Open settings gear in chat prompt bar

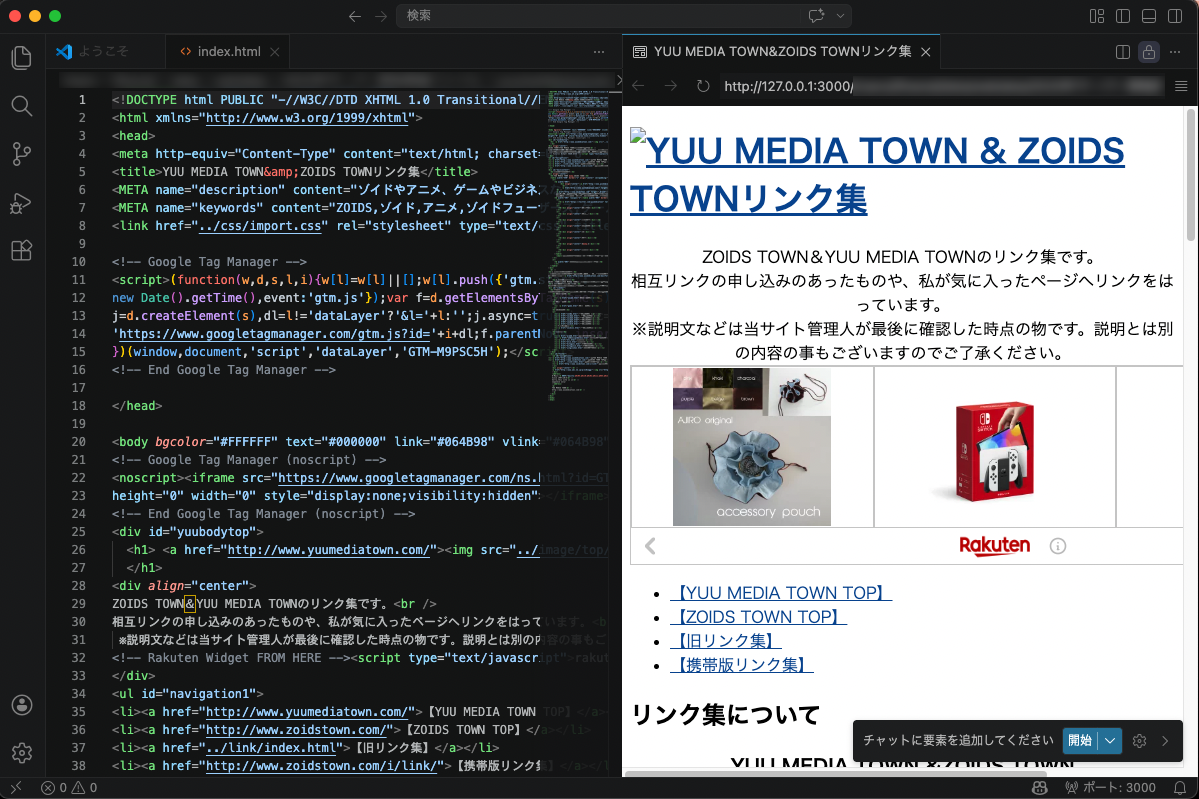click(x=1139, y=741)
